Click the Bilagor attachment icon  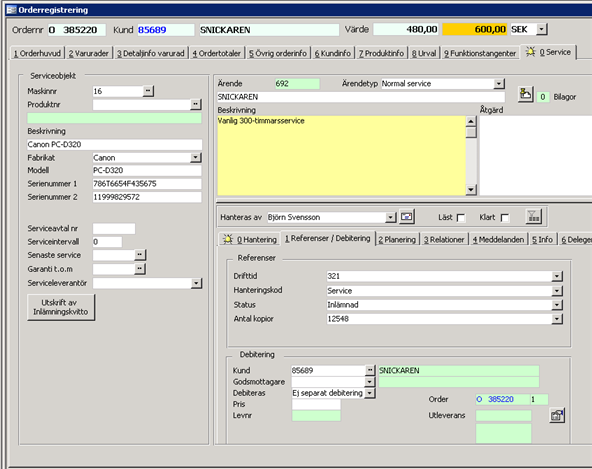coord(525,94)
